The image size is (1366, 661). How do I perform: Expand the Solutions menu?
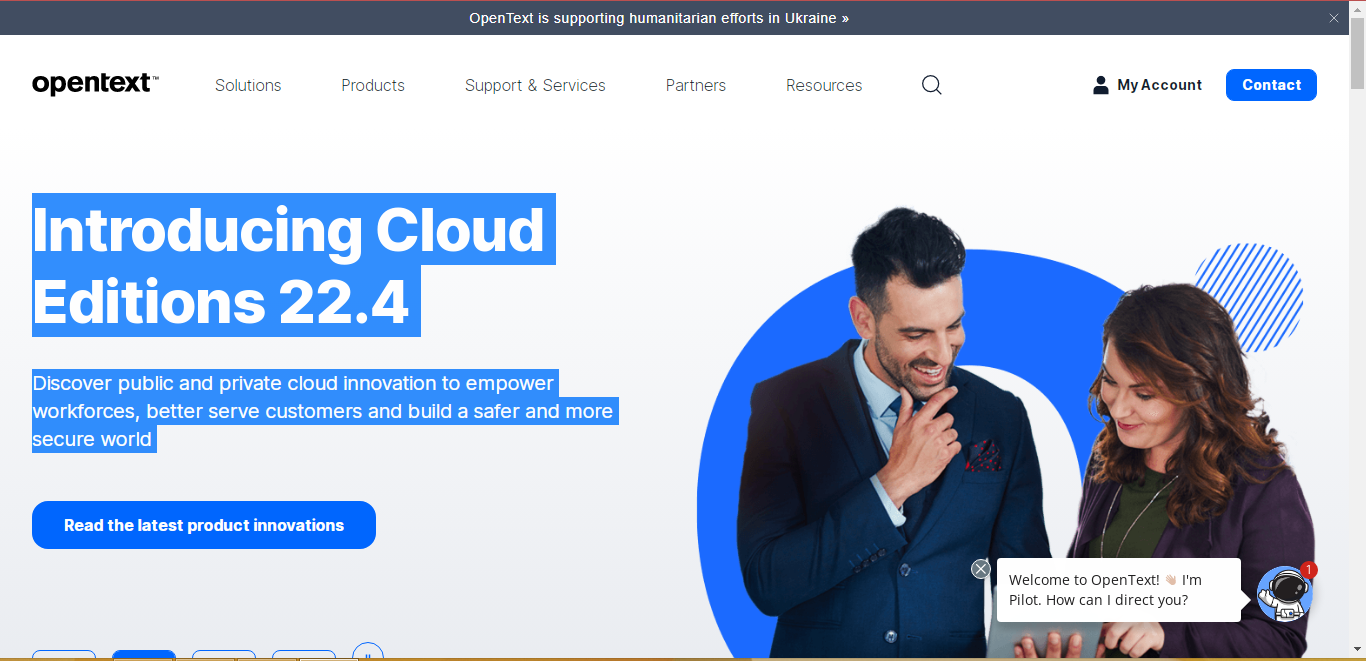248,85
